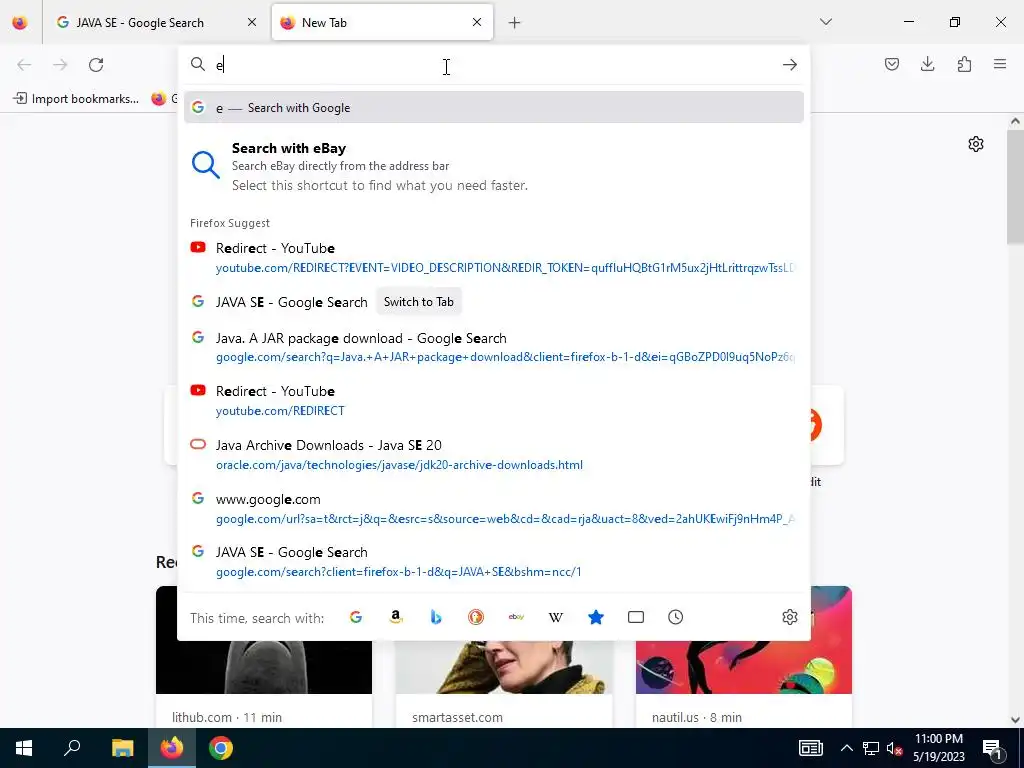
Task: Open the Downloads panel
Action: click(928, 64)
